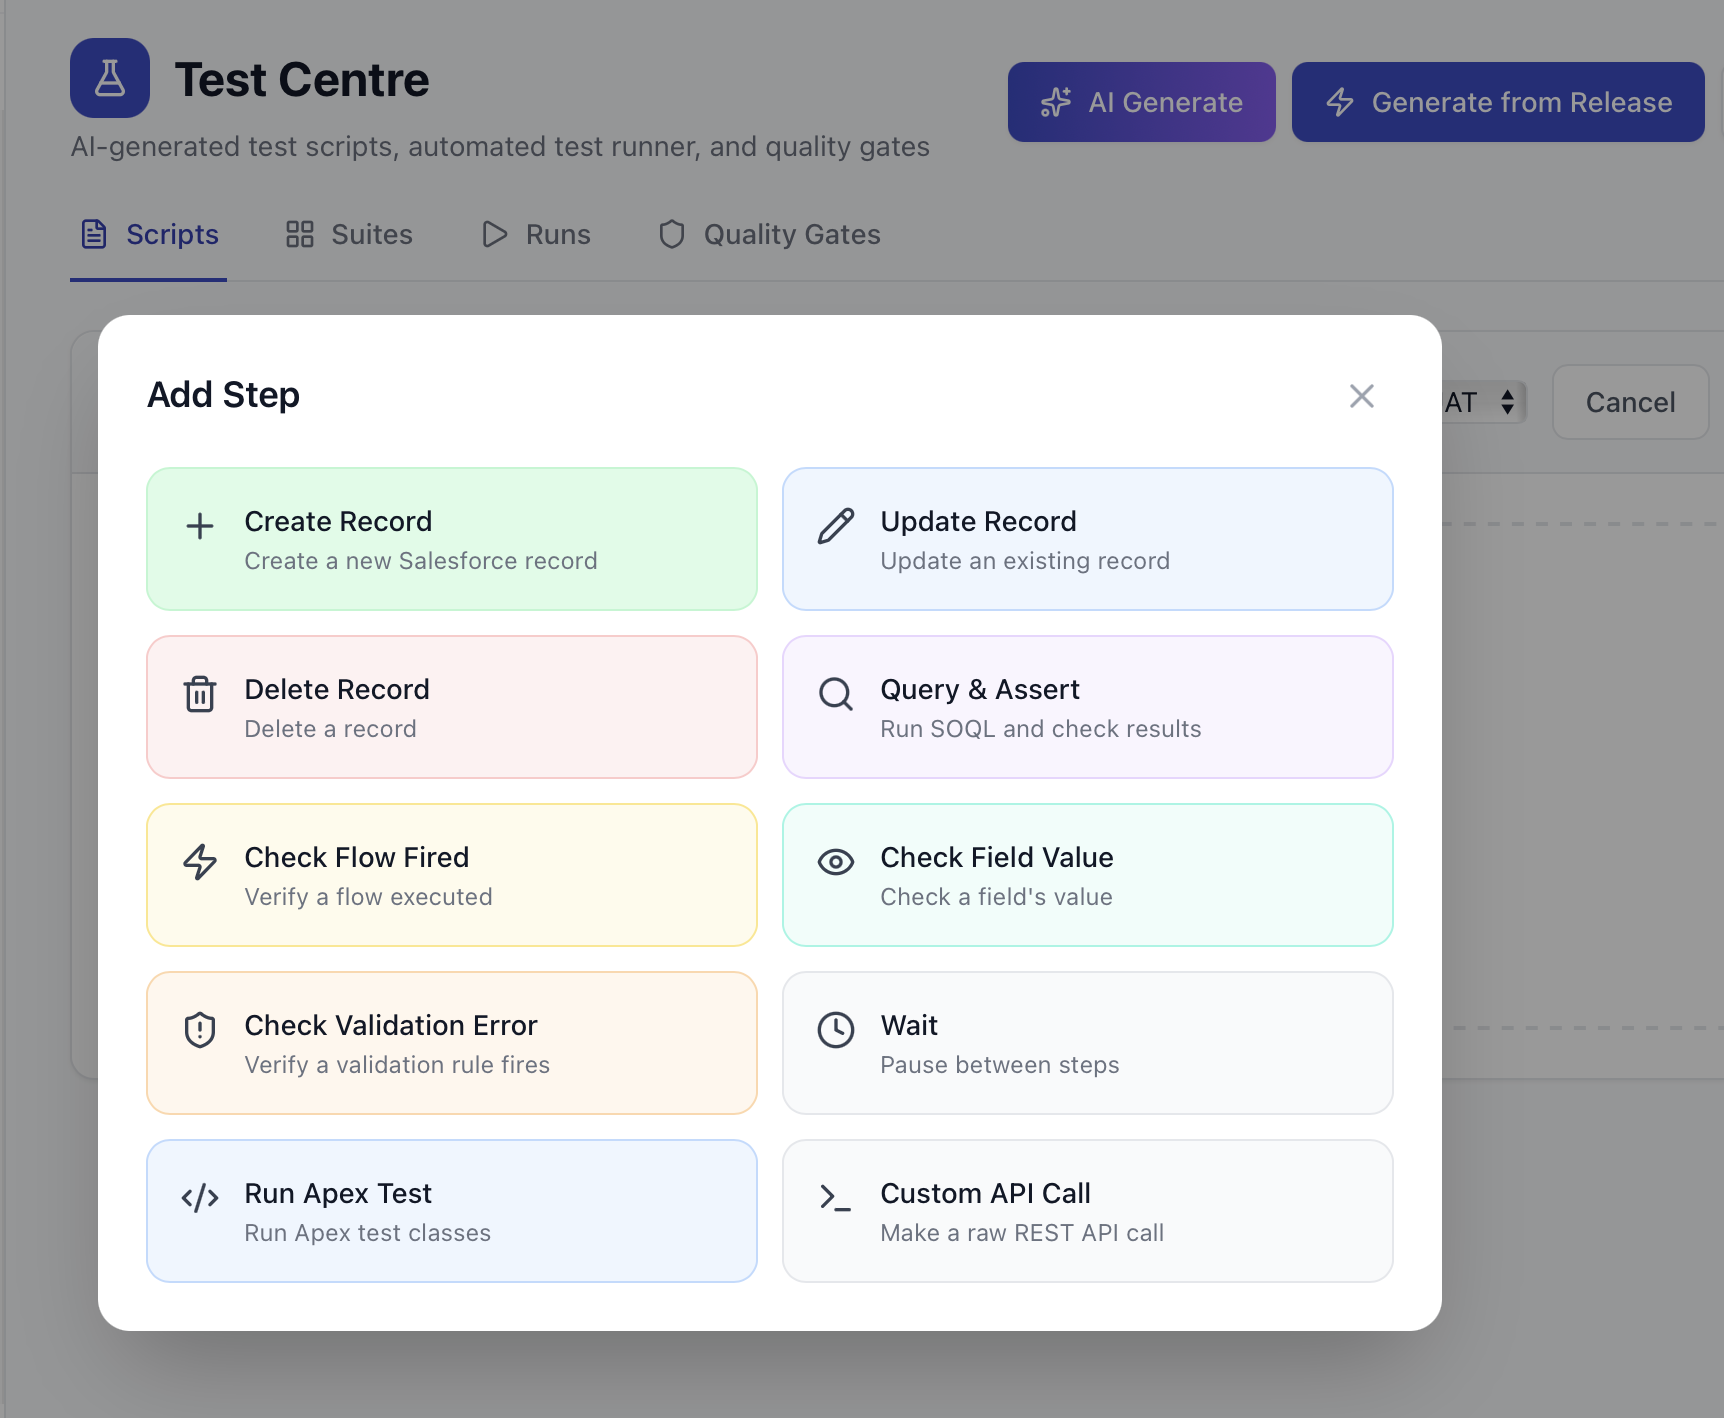The width and height of the screenshot is (1724, 1418).
Task: Click the Generate from Release button
Action: click(x=1496, y=101)
